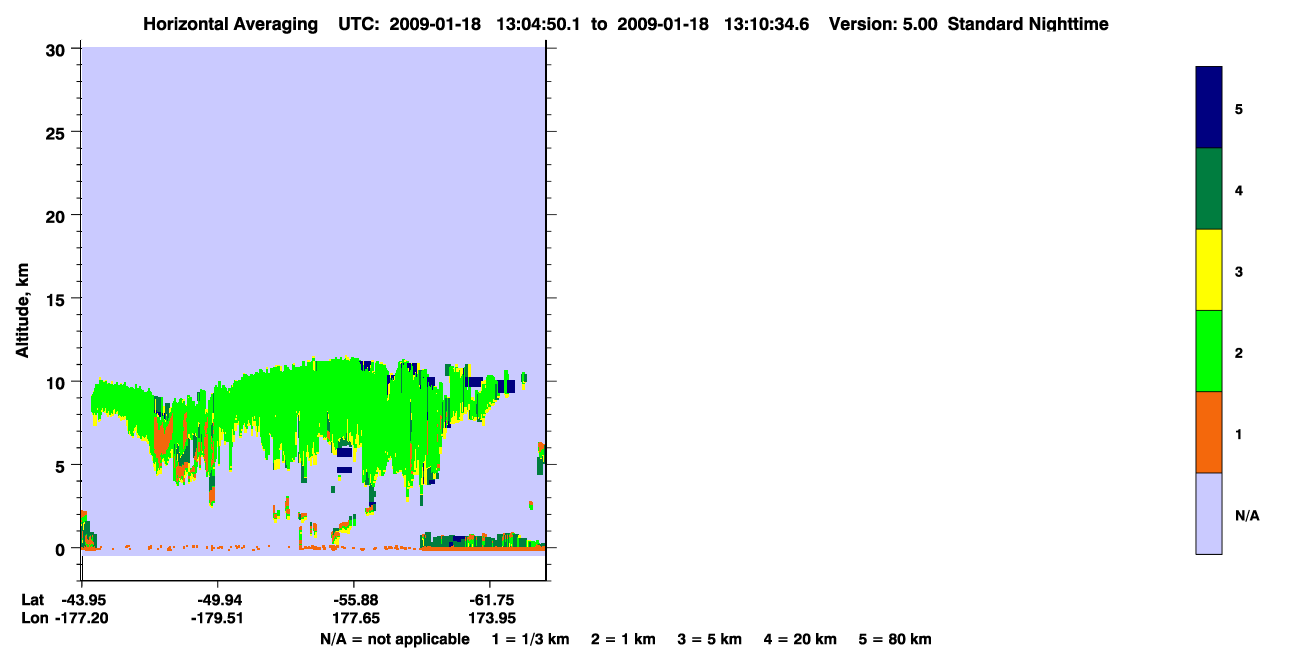Click the y-axis tick label '5'
Viewport: 1300px width, 667px height.
(x=63, y=465)
